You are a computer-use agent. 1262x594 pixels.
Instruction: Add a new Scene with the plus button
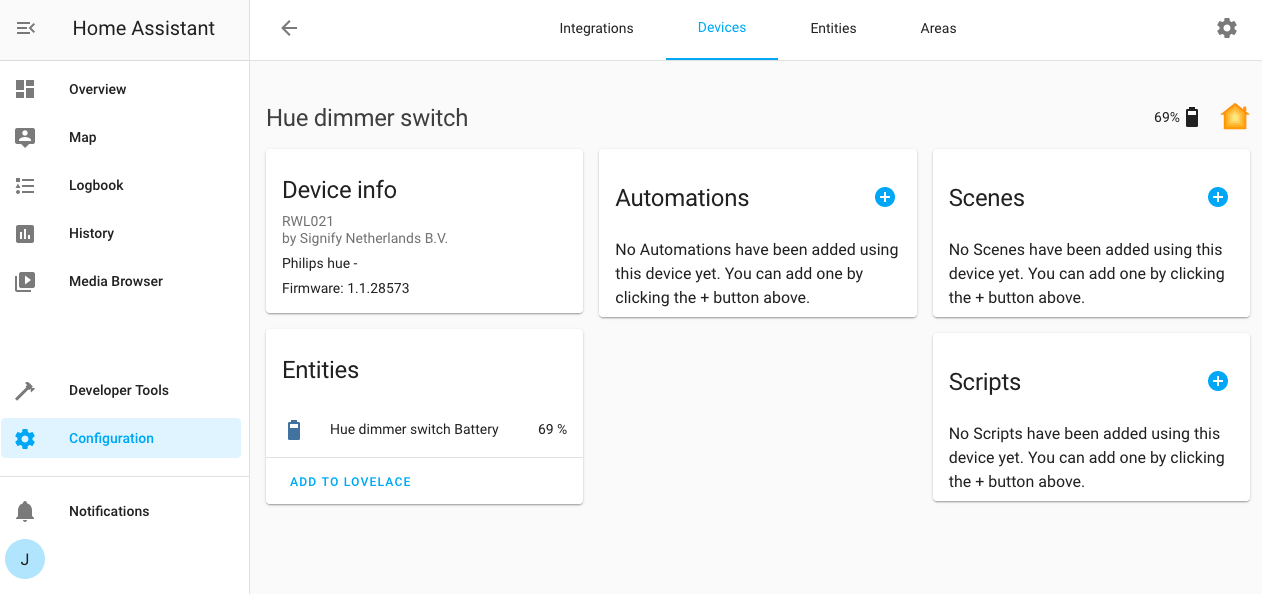[x=1218, y=197]
